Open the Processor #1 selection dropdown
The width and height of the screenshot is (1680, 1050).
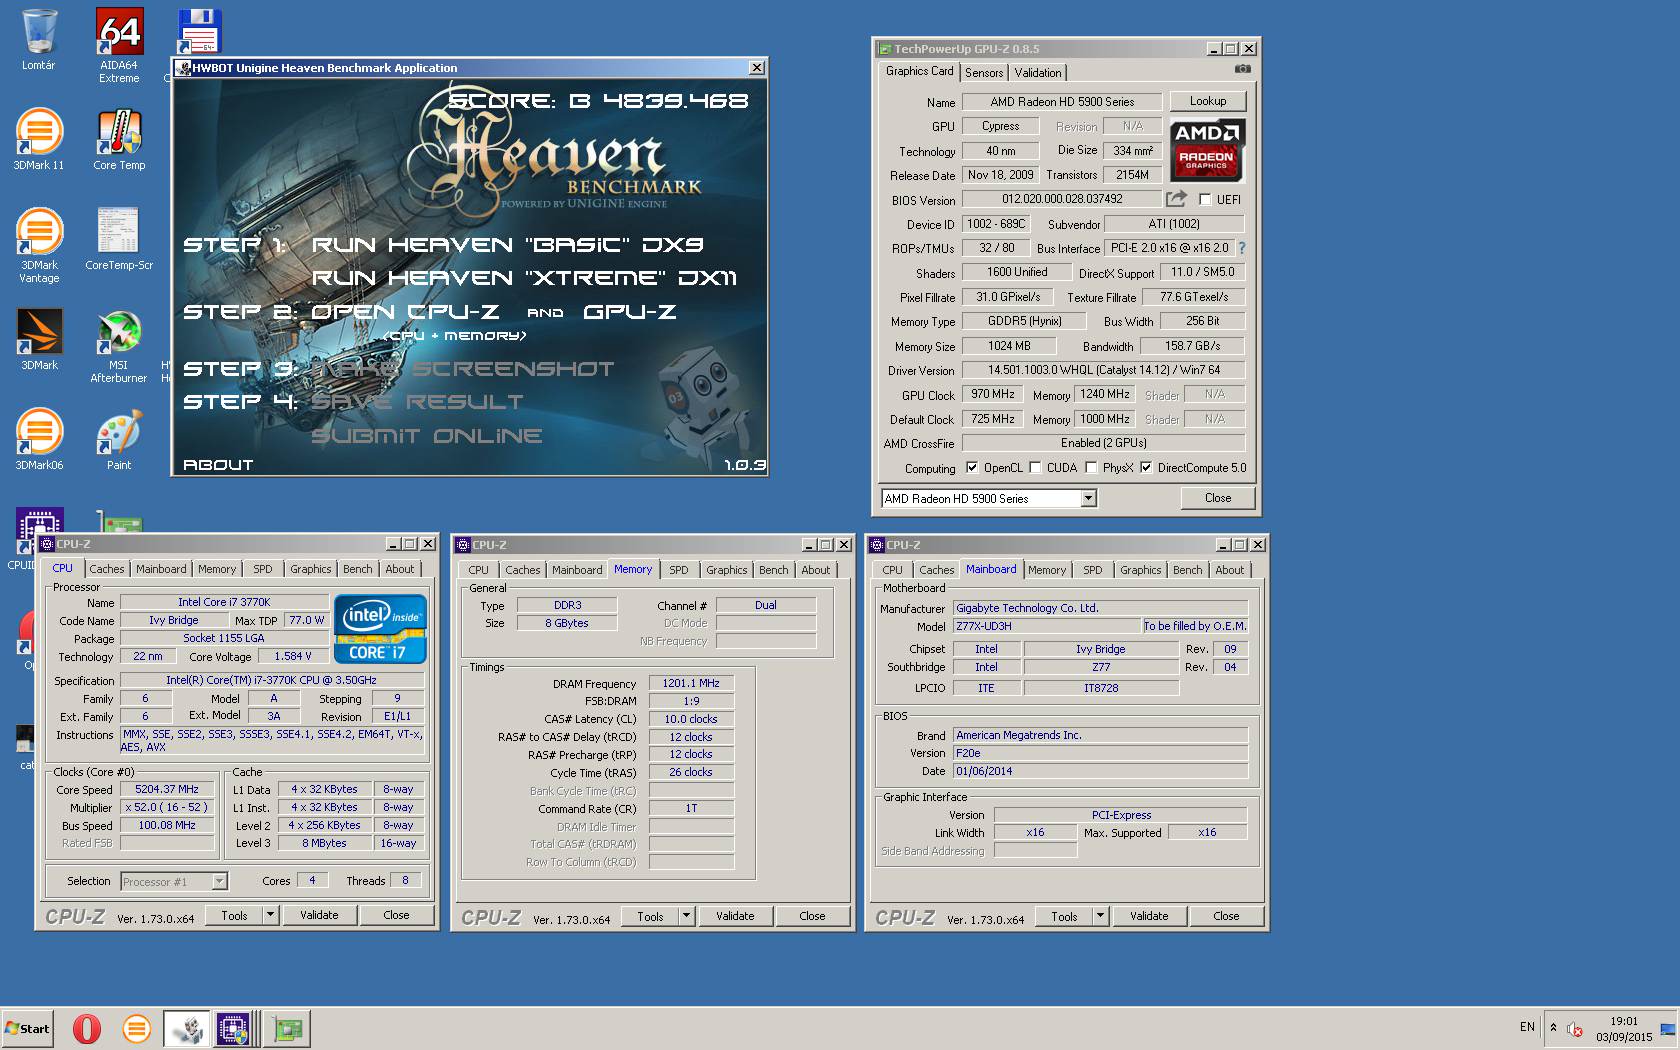(219, 881)
